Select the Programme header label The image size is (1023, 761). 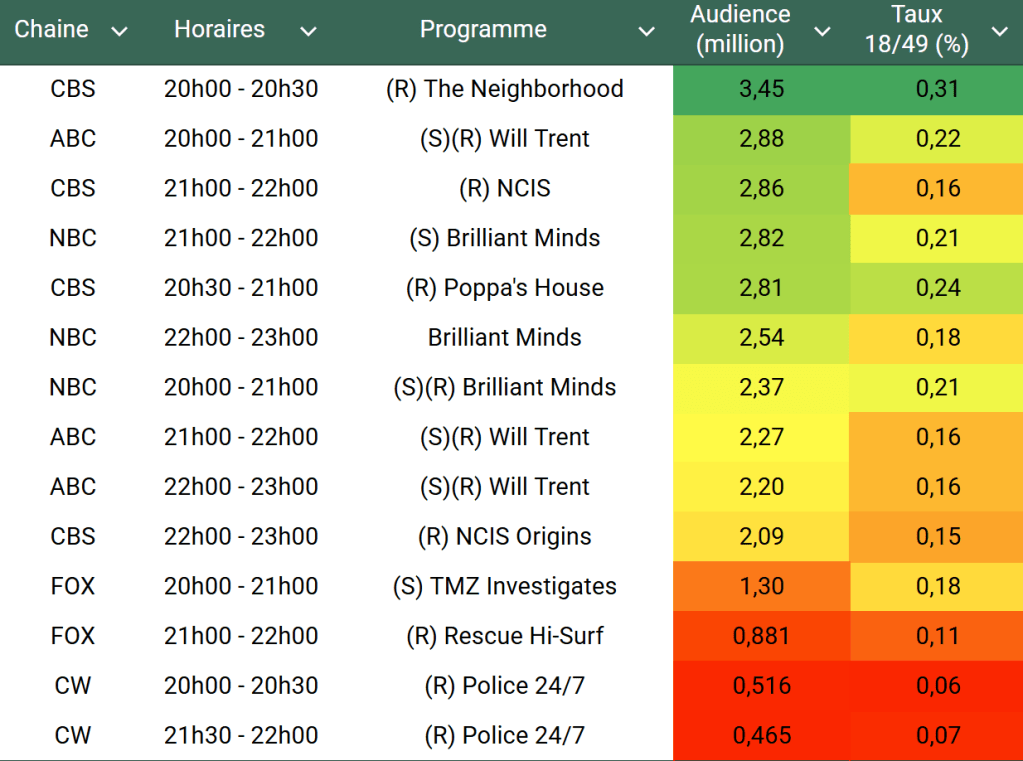click(x=483, y=30)
